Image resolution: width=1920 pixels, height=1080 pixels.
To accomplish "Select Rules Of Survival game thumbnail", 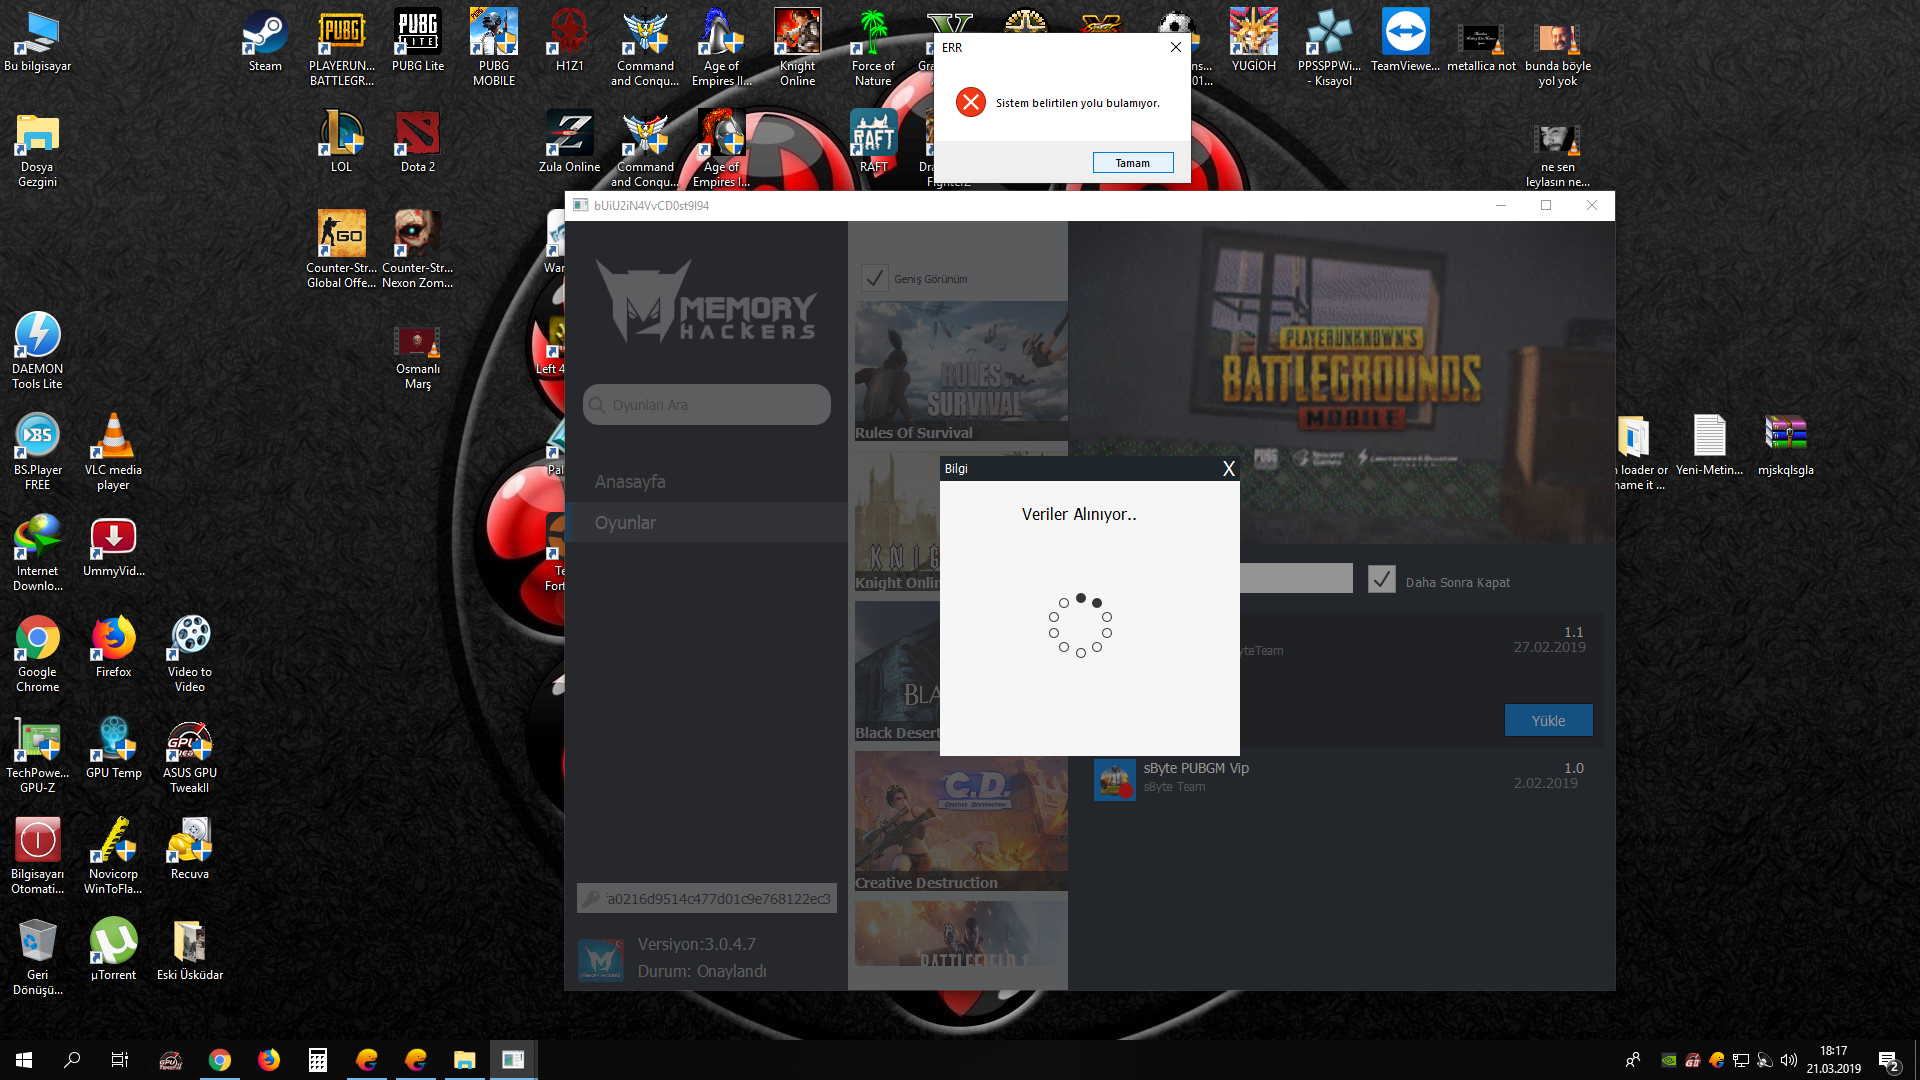I will pos(960,371).
